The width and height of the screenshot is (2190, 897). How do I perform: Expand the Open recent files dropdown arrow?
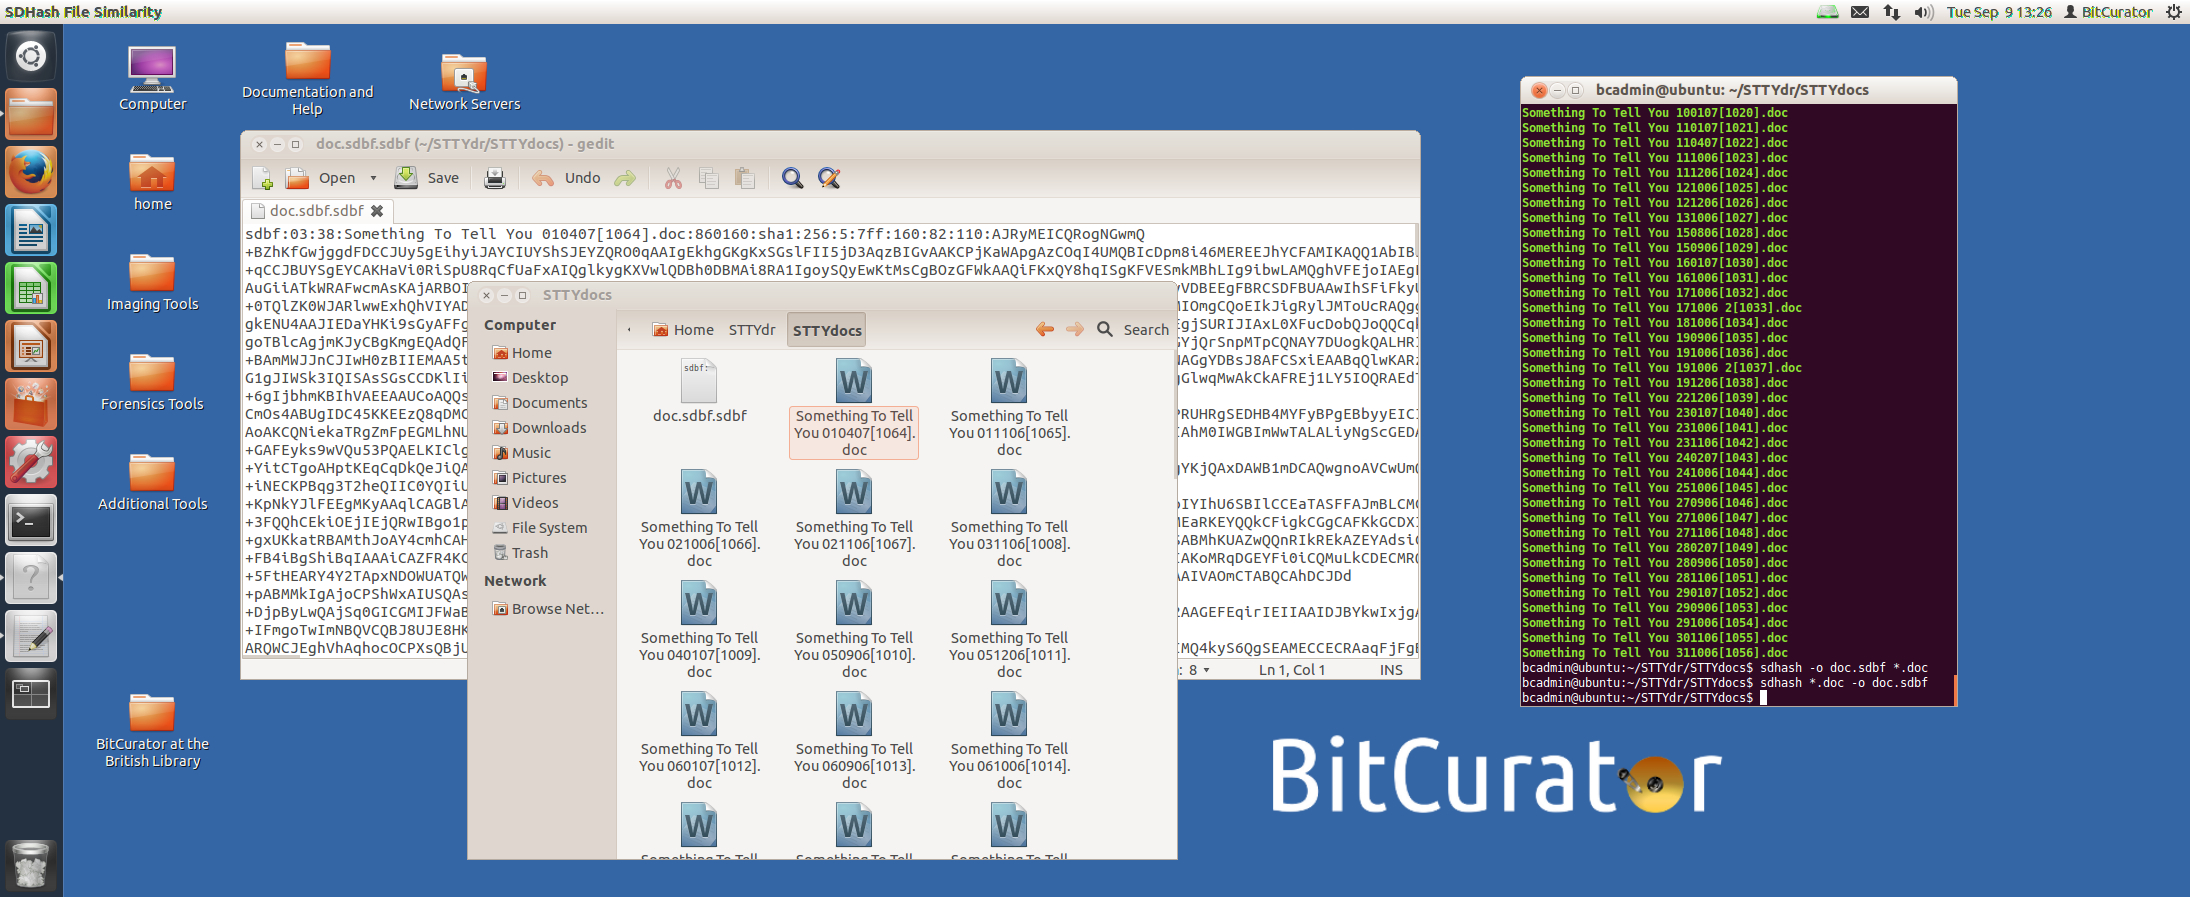pyautogui.click(x=373, y=178)
